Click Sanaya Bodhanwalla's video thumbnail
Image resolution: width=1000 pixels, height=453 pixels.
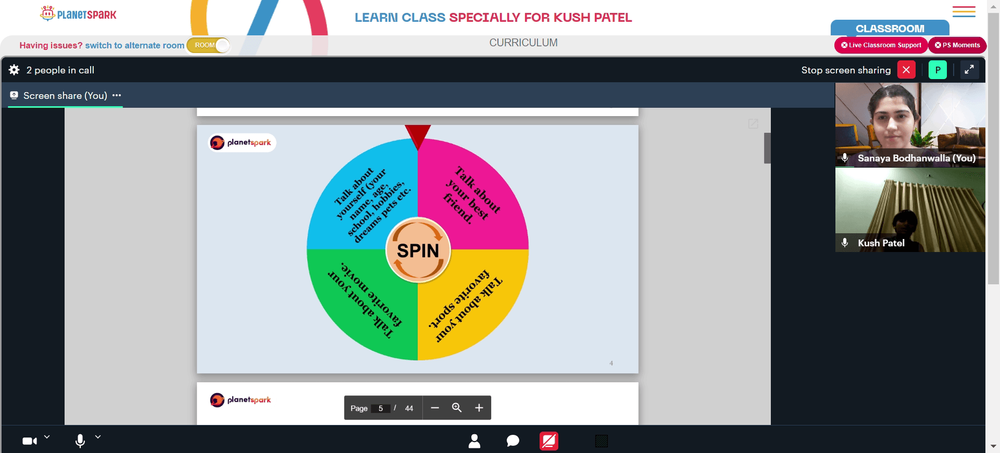910,124
